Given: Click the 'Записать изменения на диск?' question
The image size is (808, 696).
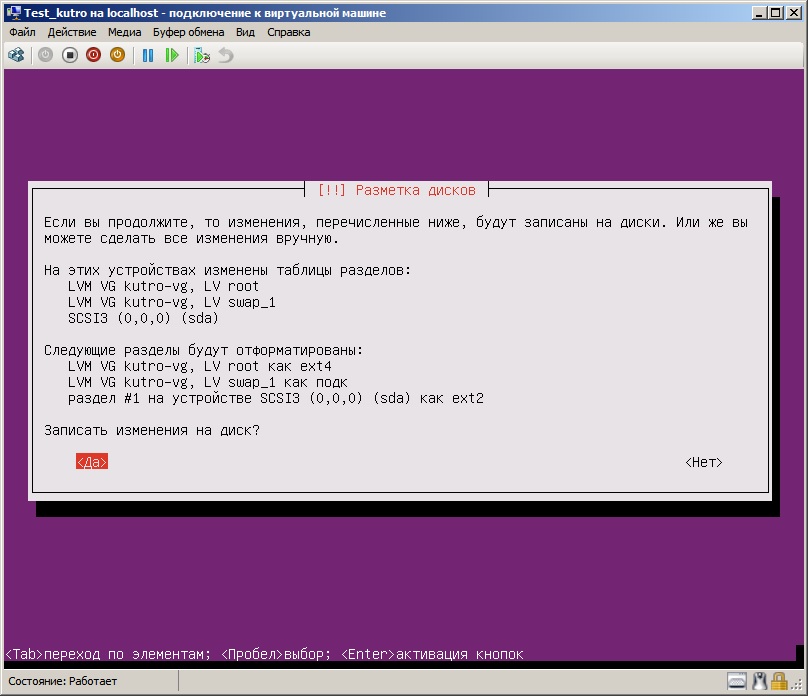Looking at the screenshot, I should click(x=152, y=430).
